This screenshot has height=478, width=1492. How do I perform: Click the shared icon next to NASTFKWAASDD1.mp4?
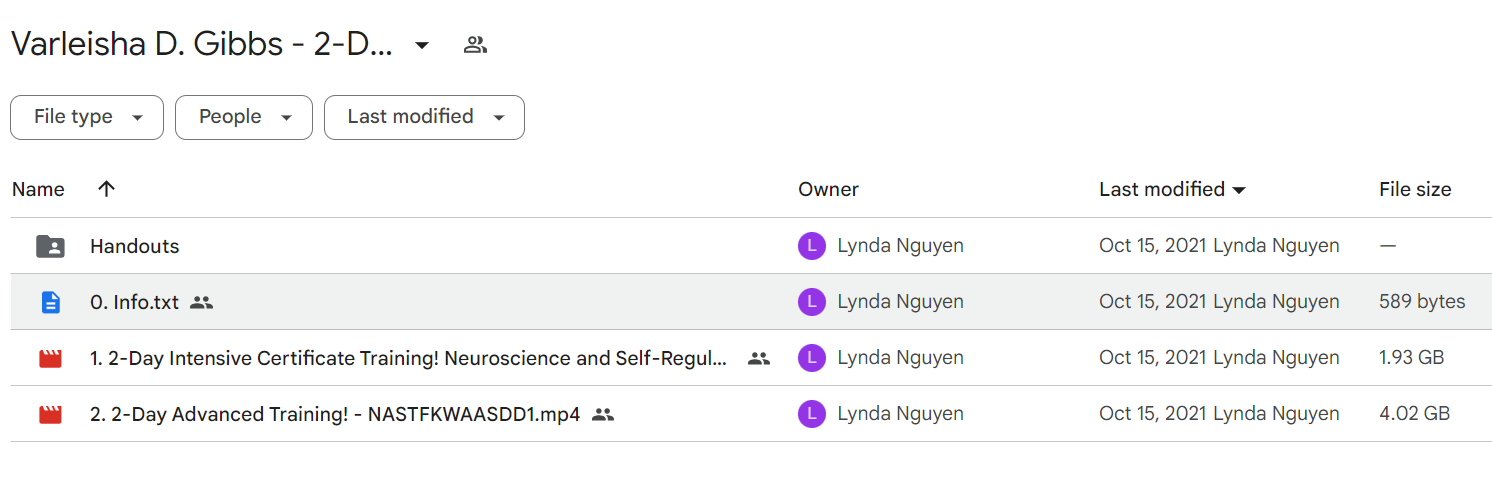tap(602, 414)
